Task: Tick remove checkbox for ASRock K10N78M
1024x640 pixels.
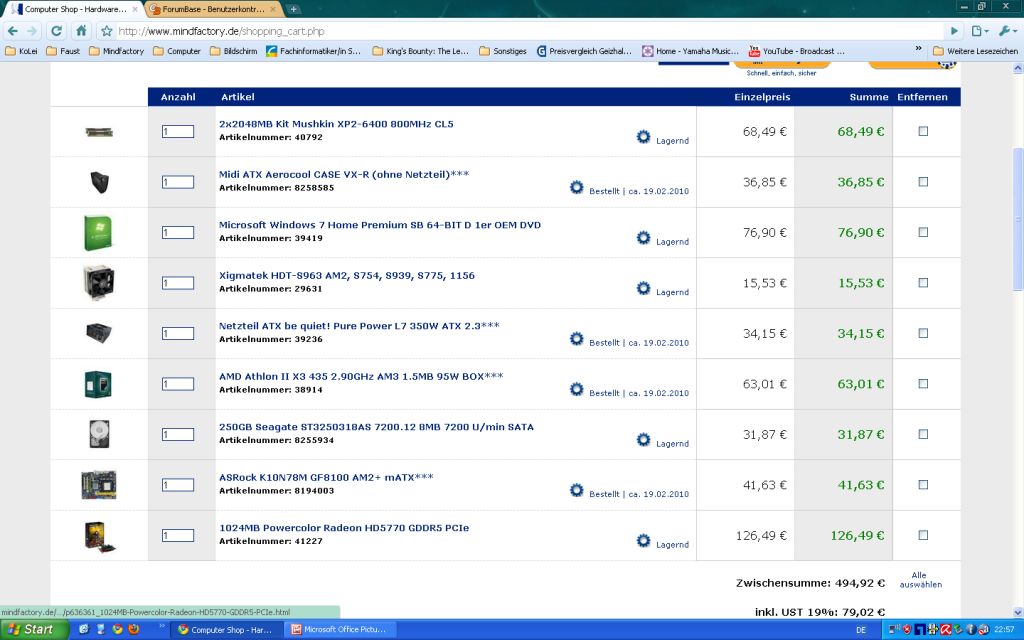Action: pyautogui.click(x=923, y=485)
